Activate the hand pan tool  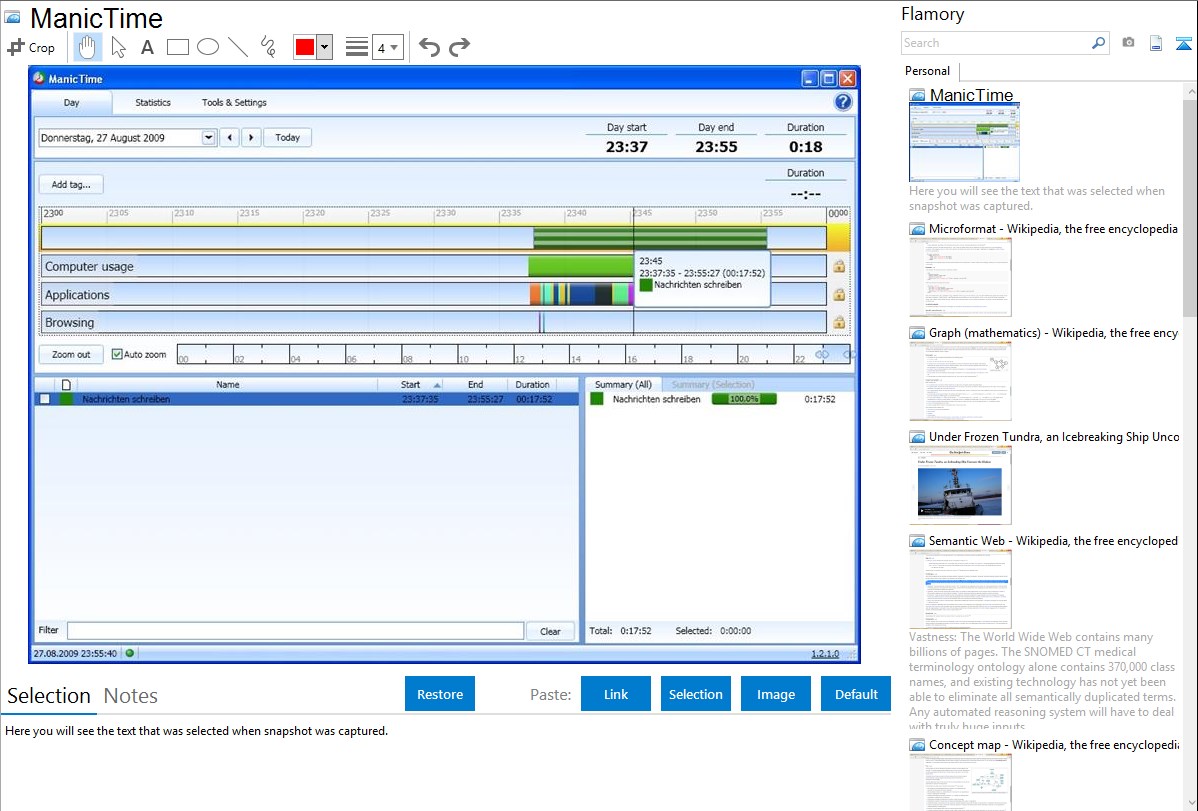click(x=87, y=47)
